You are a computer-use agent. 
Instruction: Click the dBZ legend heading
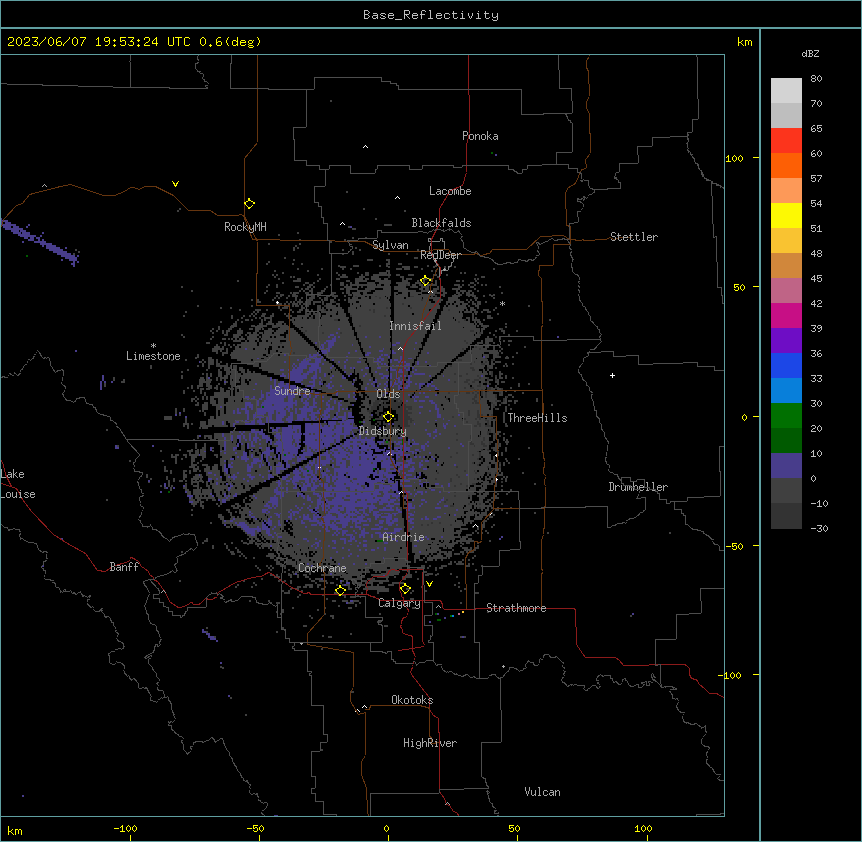pos(810,53)
